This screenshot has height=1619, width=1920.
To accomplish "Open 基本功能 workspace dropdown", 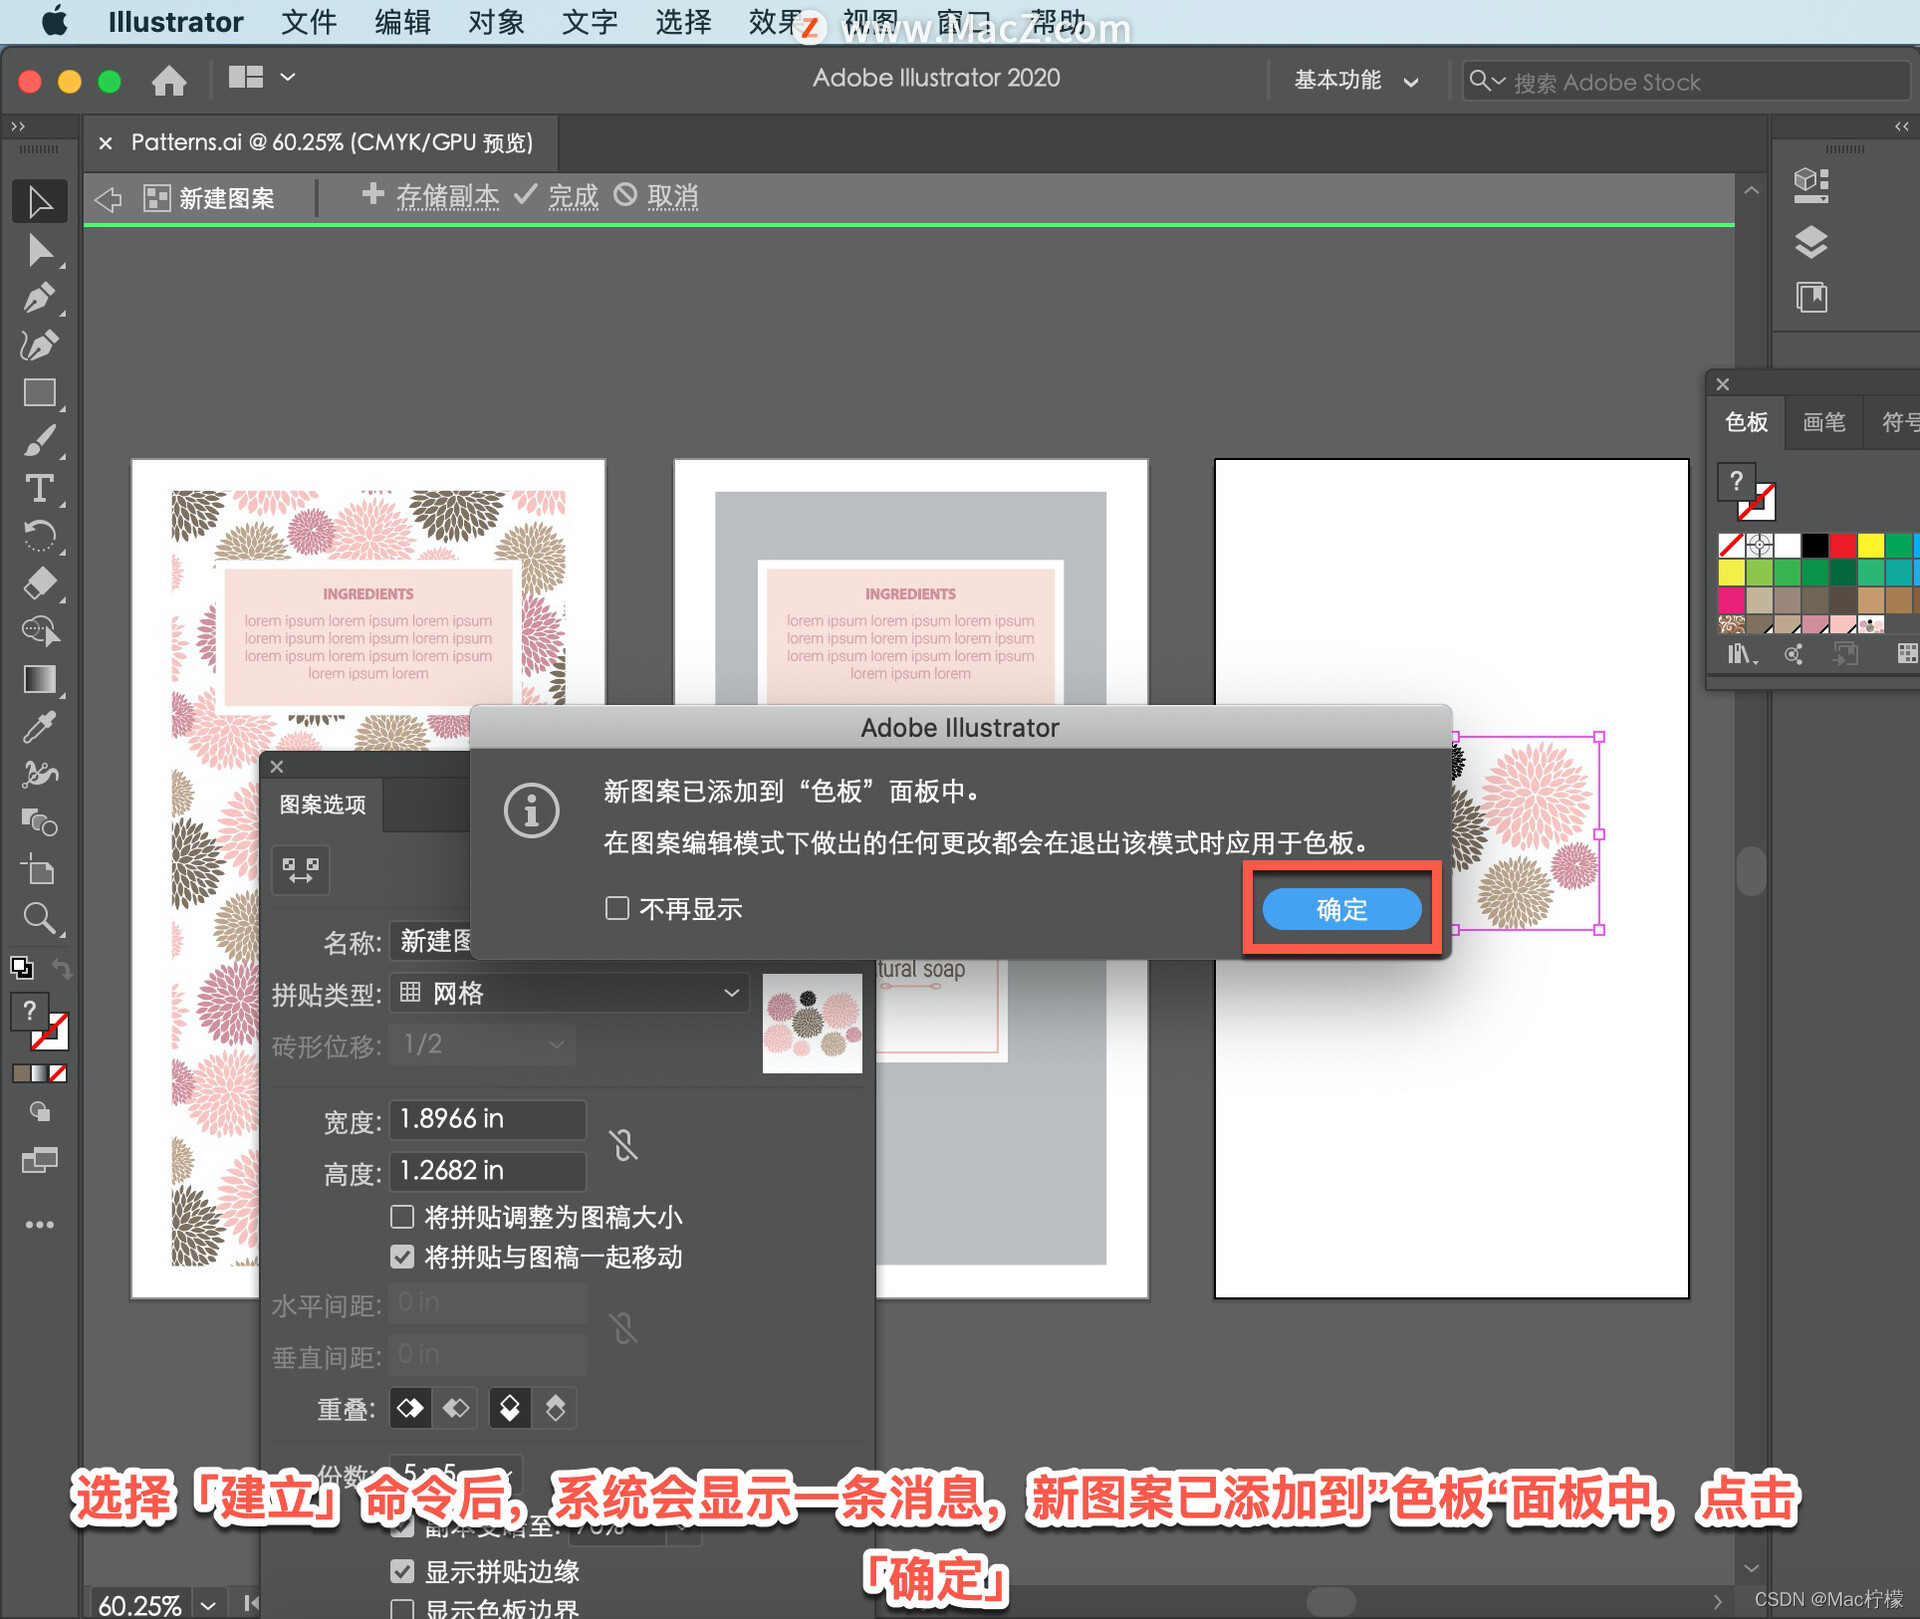I will [x=1355, y=81].
